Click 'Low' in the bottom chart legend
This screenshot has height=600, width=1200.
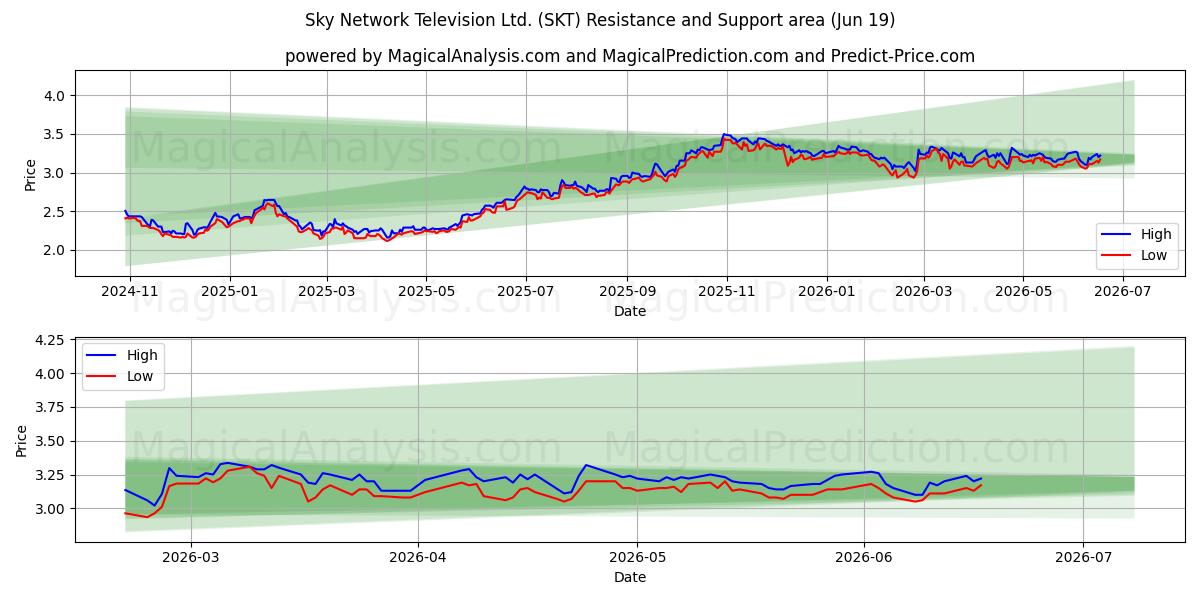tap(140, 376)
